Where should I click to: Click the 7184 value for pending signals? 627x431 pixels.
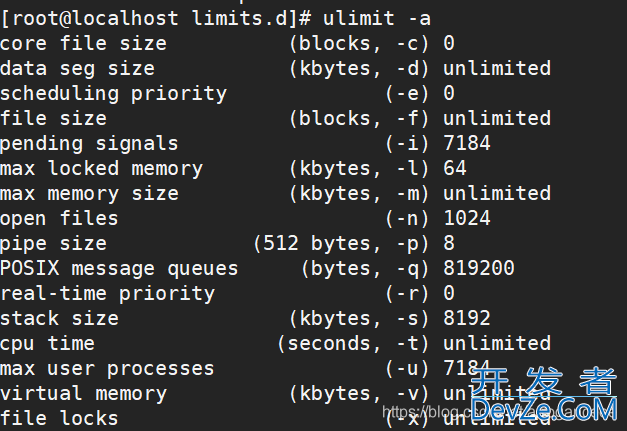tap(467, 143)
